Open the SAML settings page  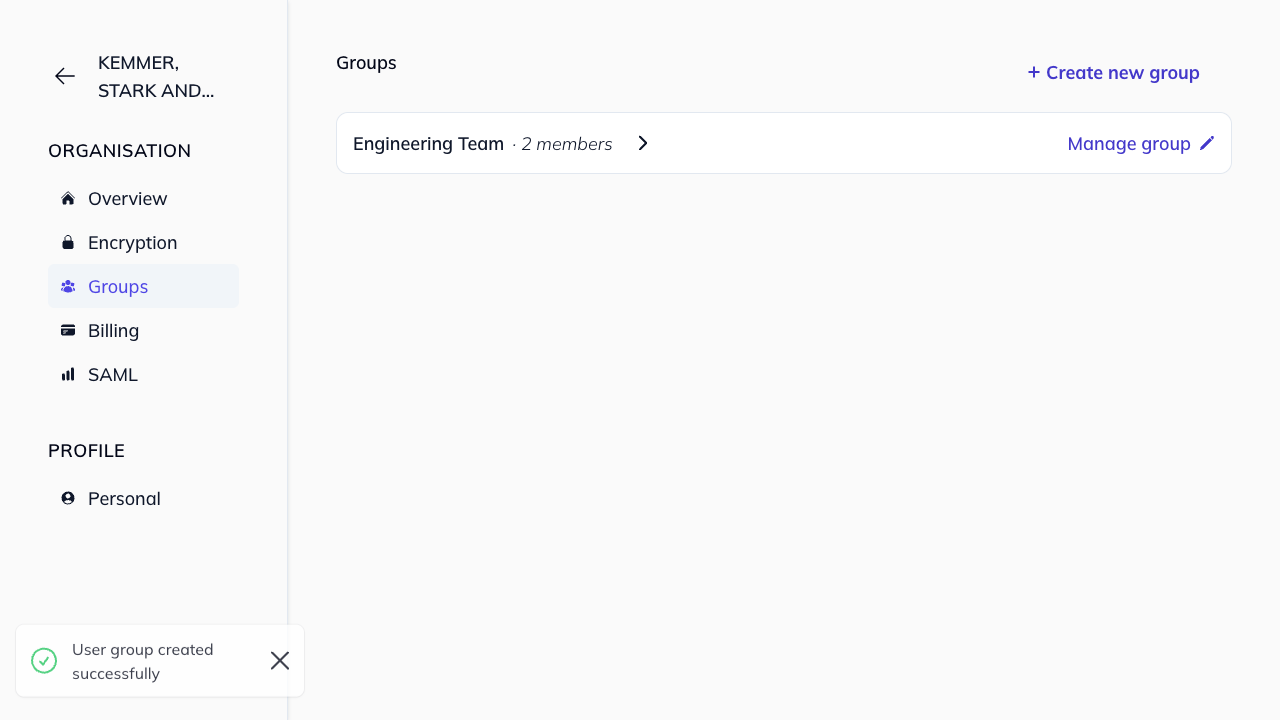coord(112,374)
